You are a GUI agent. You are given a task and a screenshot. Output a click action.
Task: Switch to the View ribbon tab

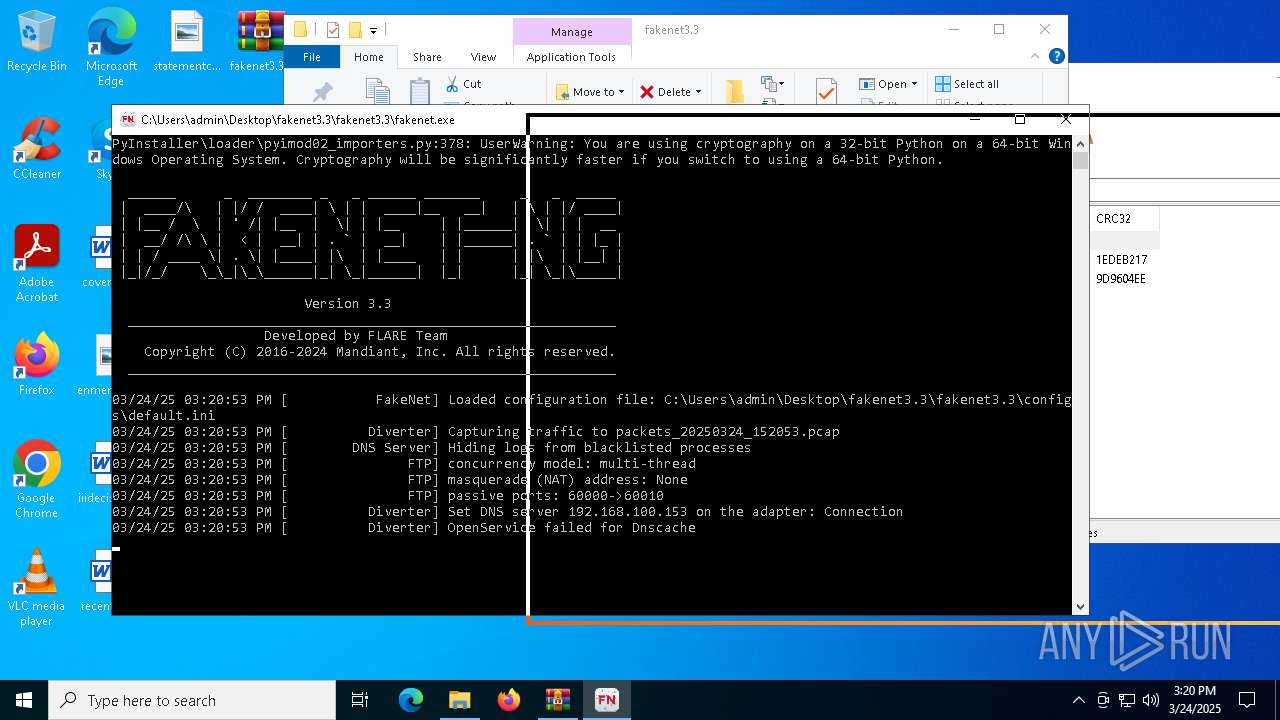(x=483, y=57)
